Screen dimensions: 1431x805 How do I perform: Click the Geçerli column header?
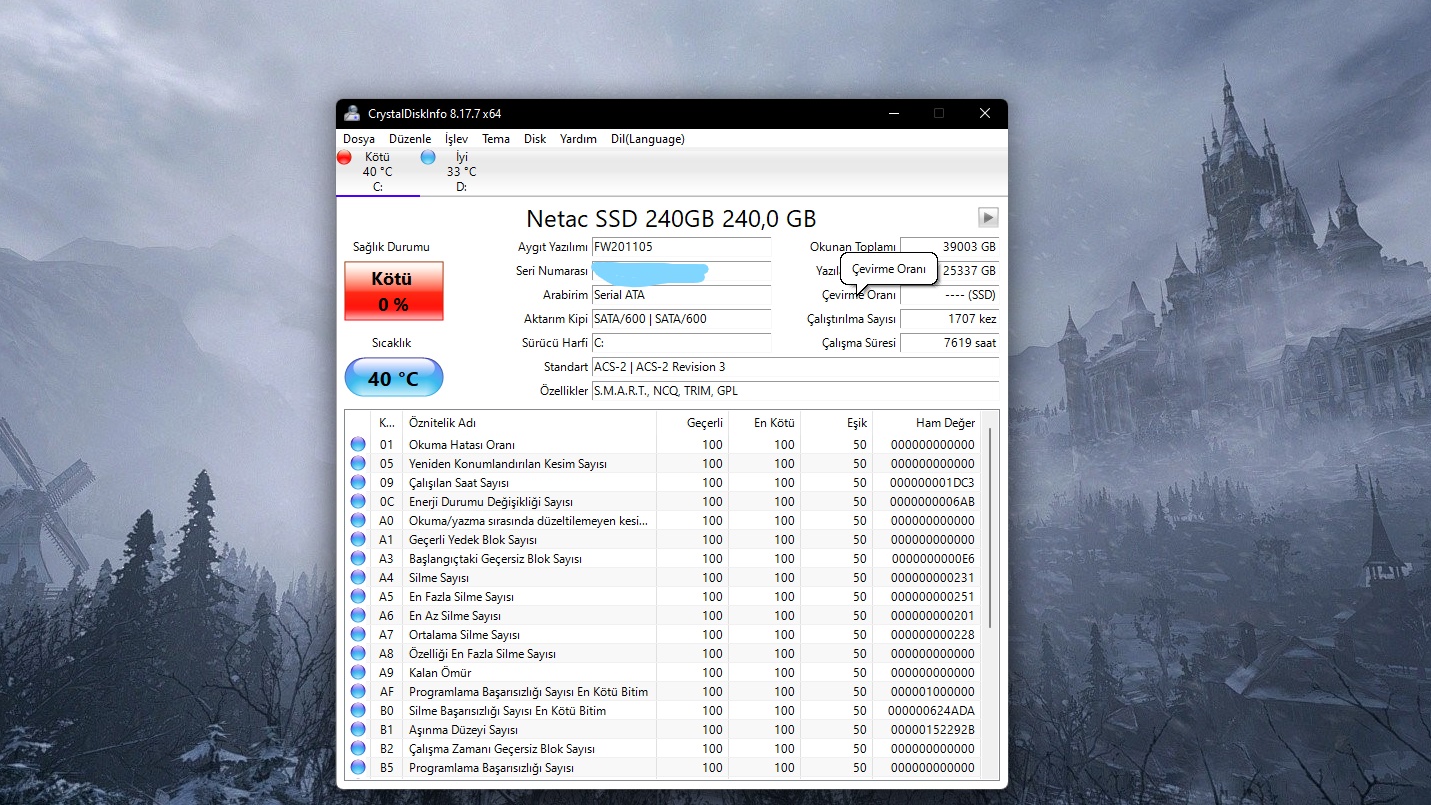[x=692, y=423]
